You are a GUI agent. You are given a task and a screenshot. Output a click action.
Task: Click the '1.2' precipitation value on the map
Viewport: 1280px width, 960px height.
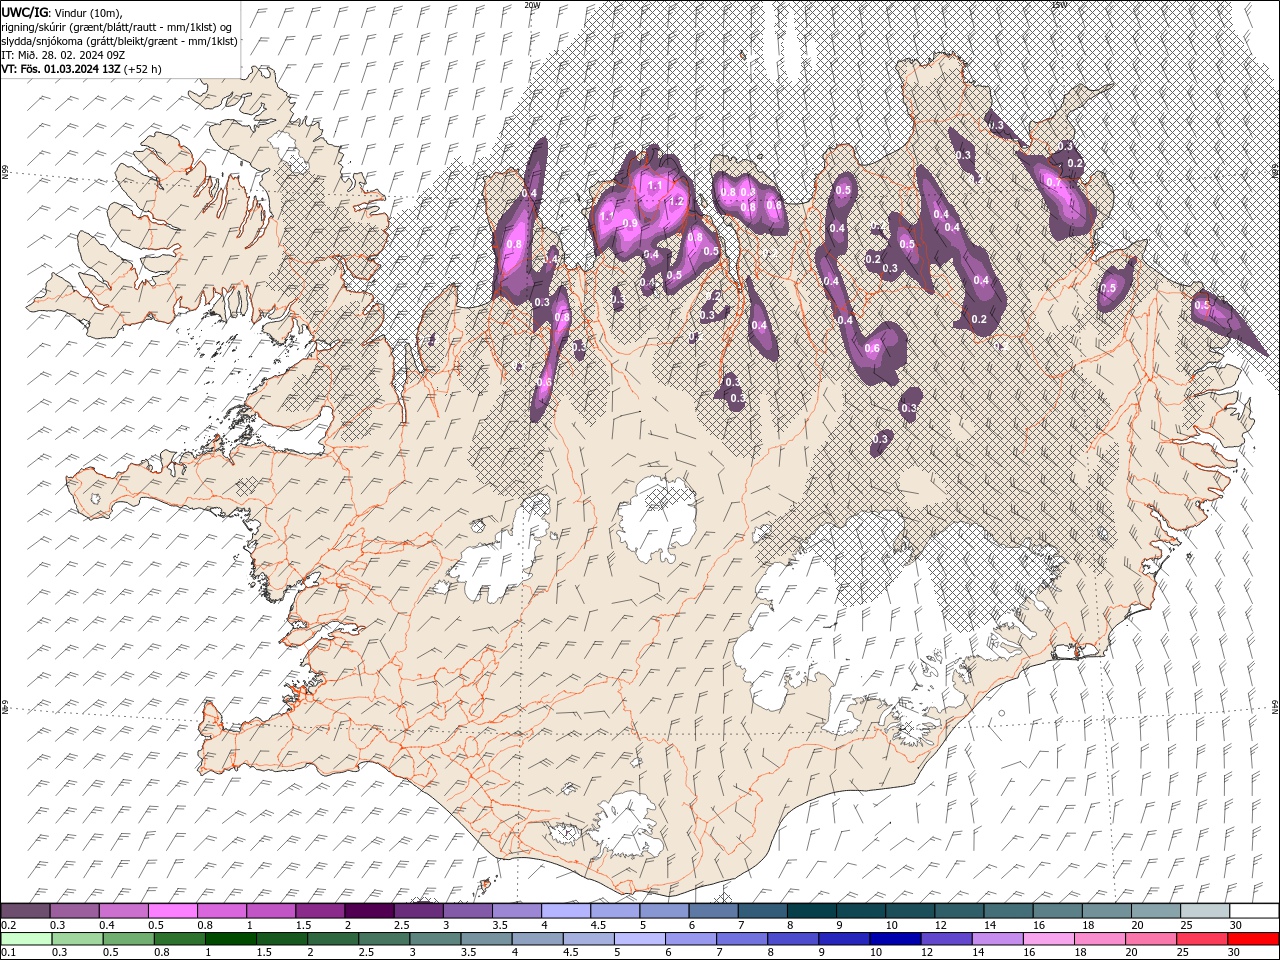676,201
